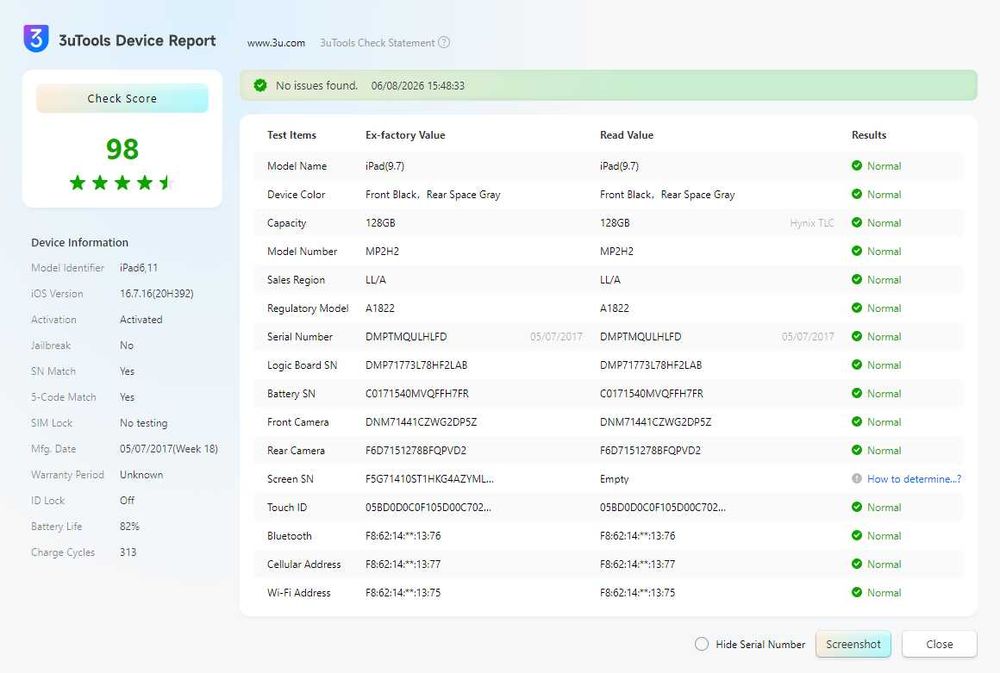This screenshot has height=673, width=1000.
Task: Click the read Model Number MP2H2
Action: (x=616, y=251)
